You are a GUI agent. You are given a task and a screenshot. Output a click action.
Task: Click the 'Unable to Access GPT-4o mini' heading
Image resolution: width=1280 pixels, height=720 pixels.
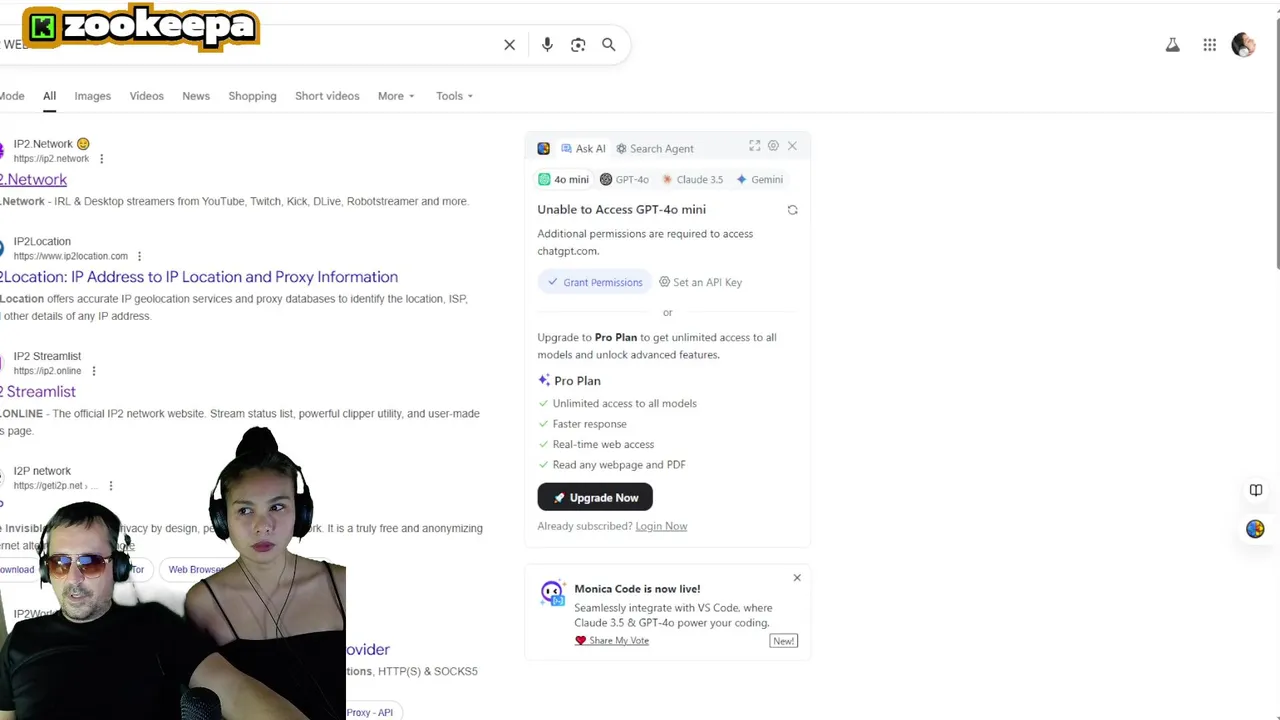click(x=621, y=209)
